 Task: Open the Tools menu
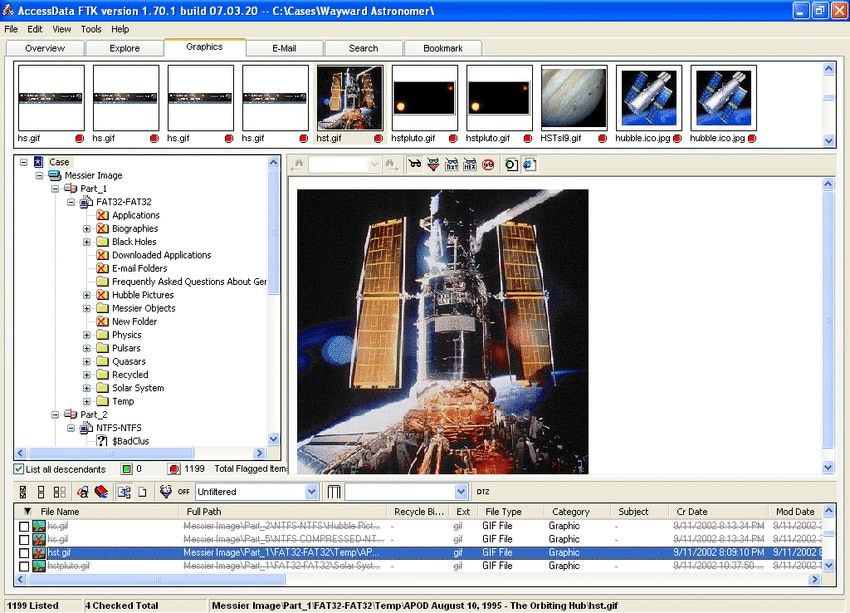pos(91,29)
